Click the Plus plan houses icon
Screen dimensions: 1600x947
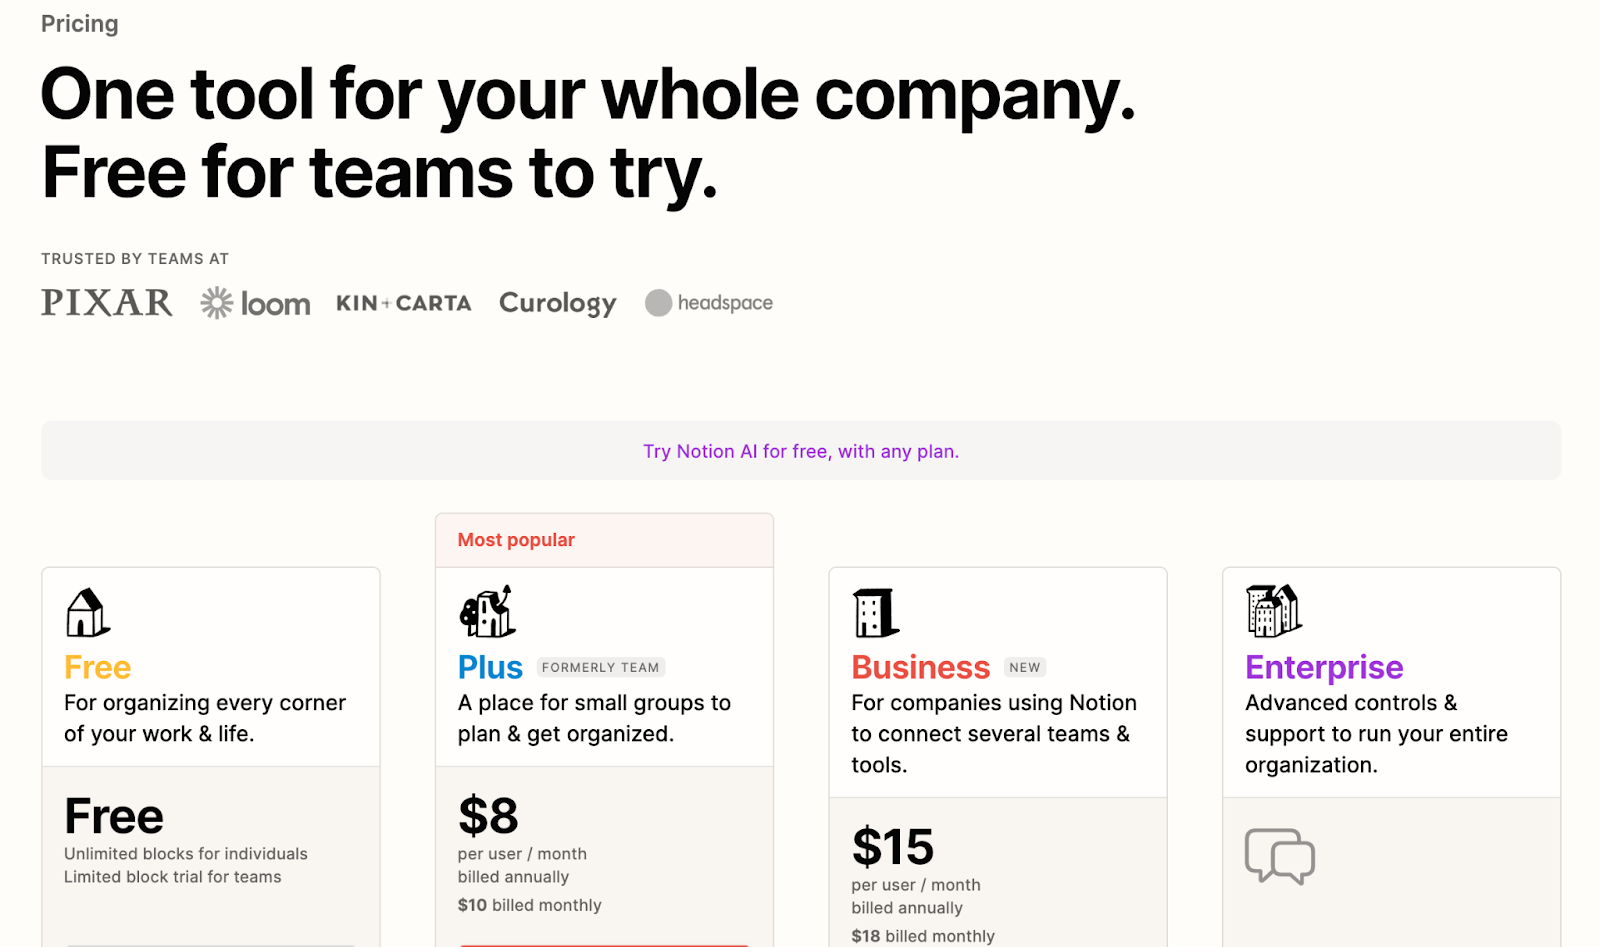487,612
